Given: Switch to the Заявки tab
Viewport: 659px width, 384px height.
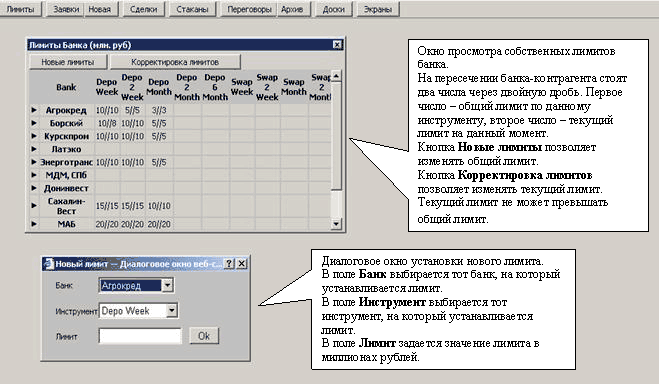Looking at the screenshot, I should (x=66, y=9).
